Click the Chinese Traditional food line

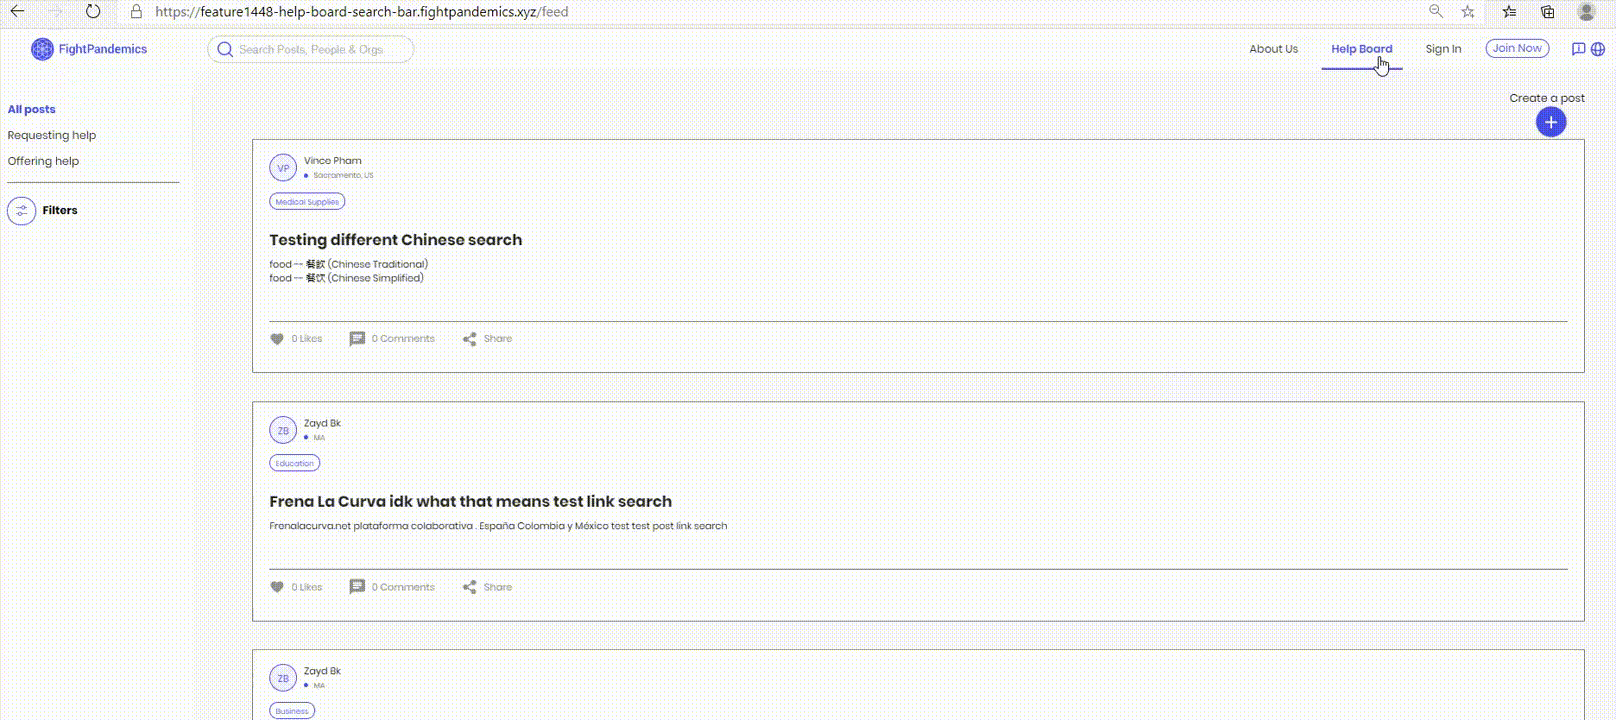coord(349,264)
